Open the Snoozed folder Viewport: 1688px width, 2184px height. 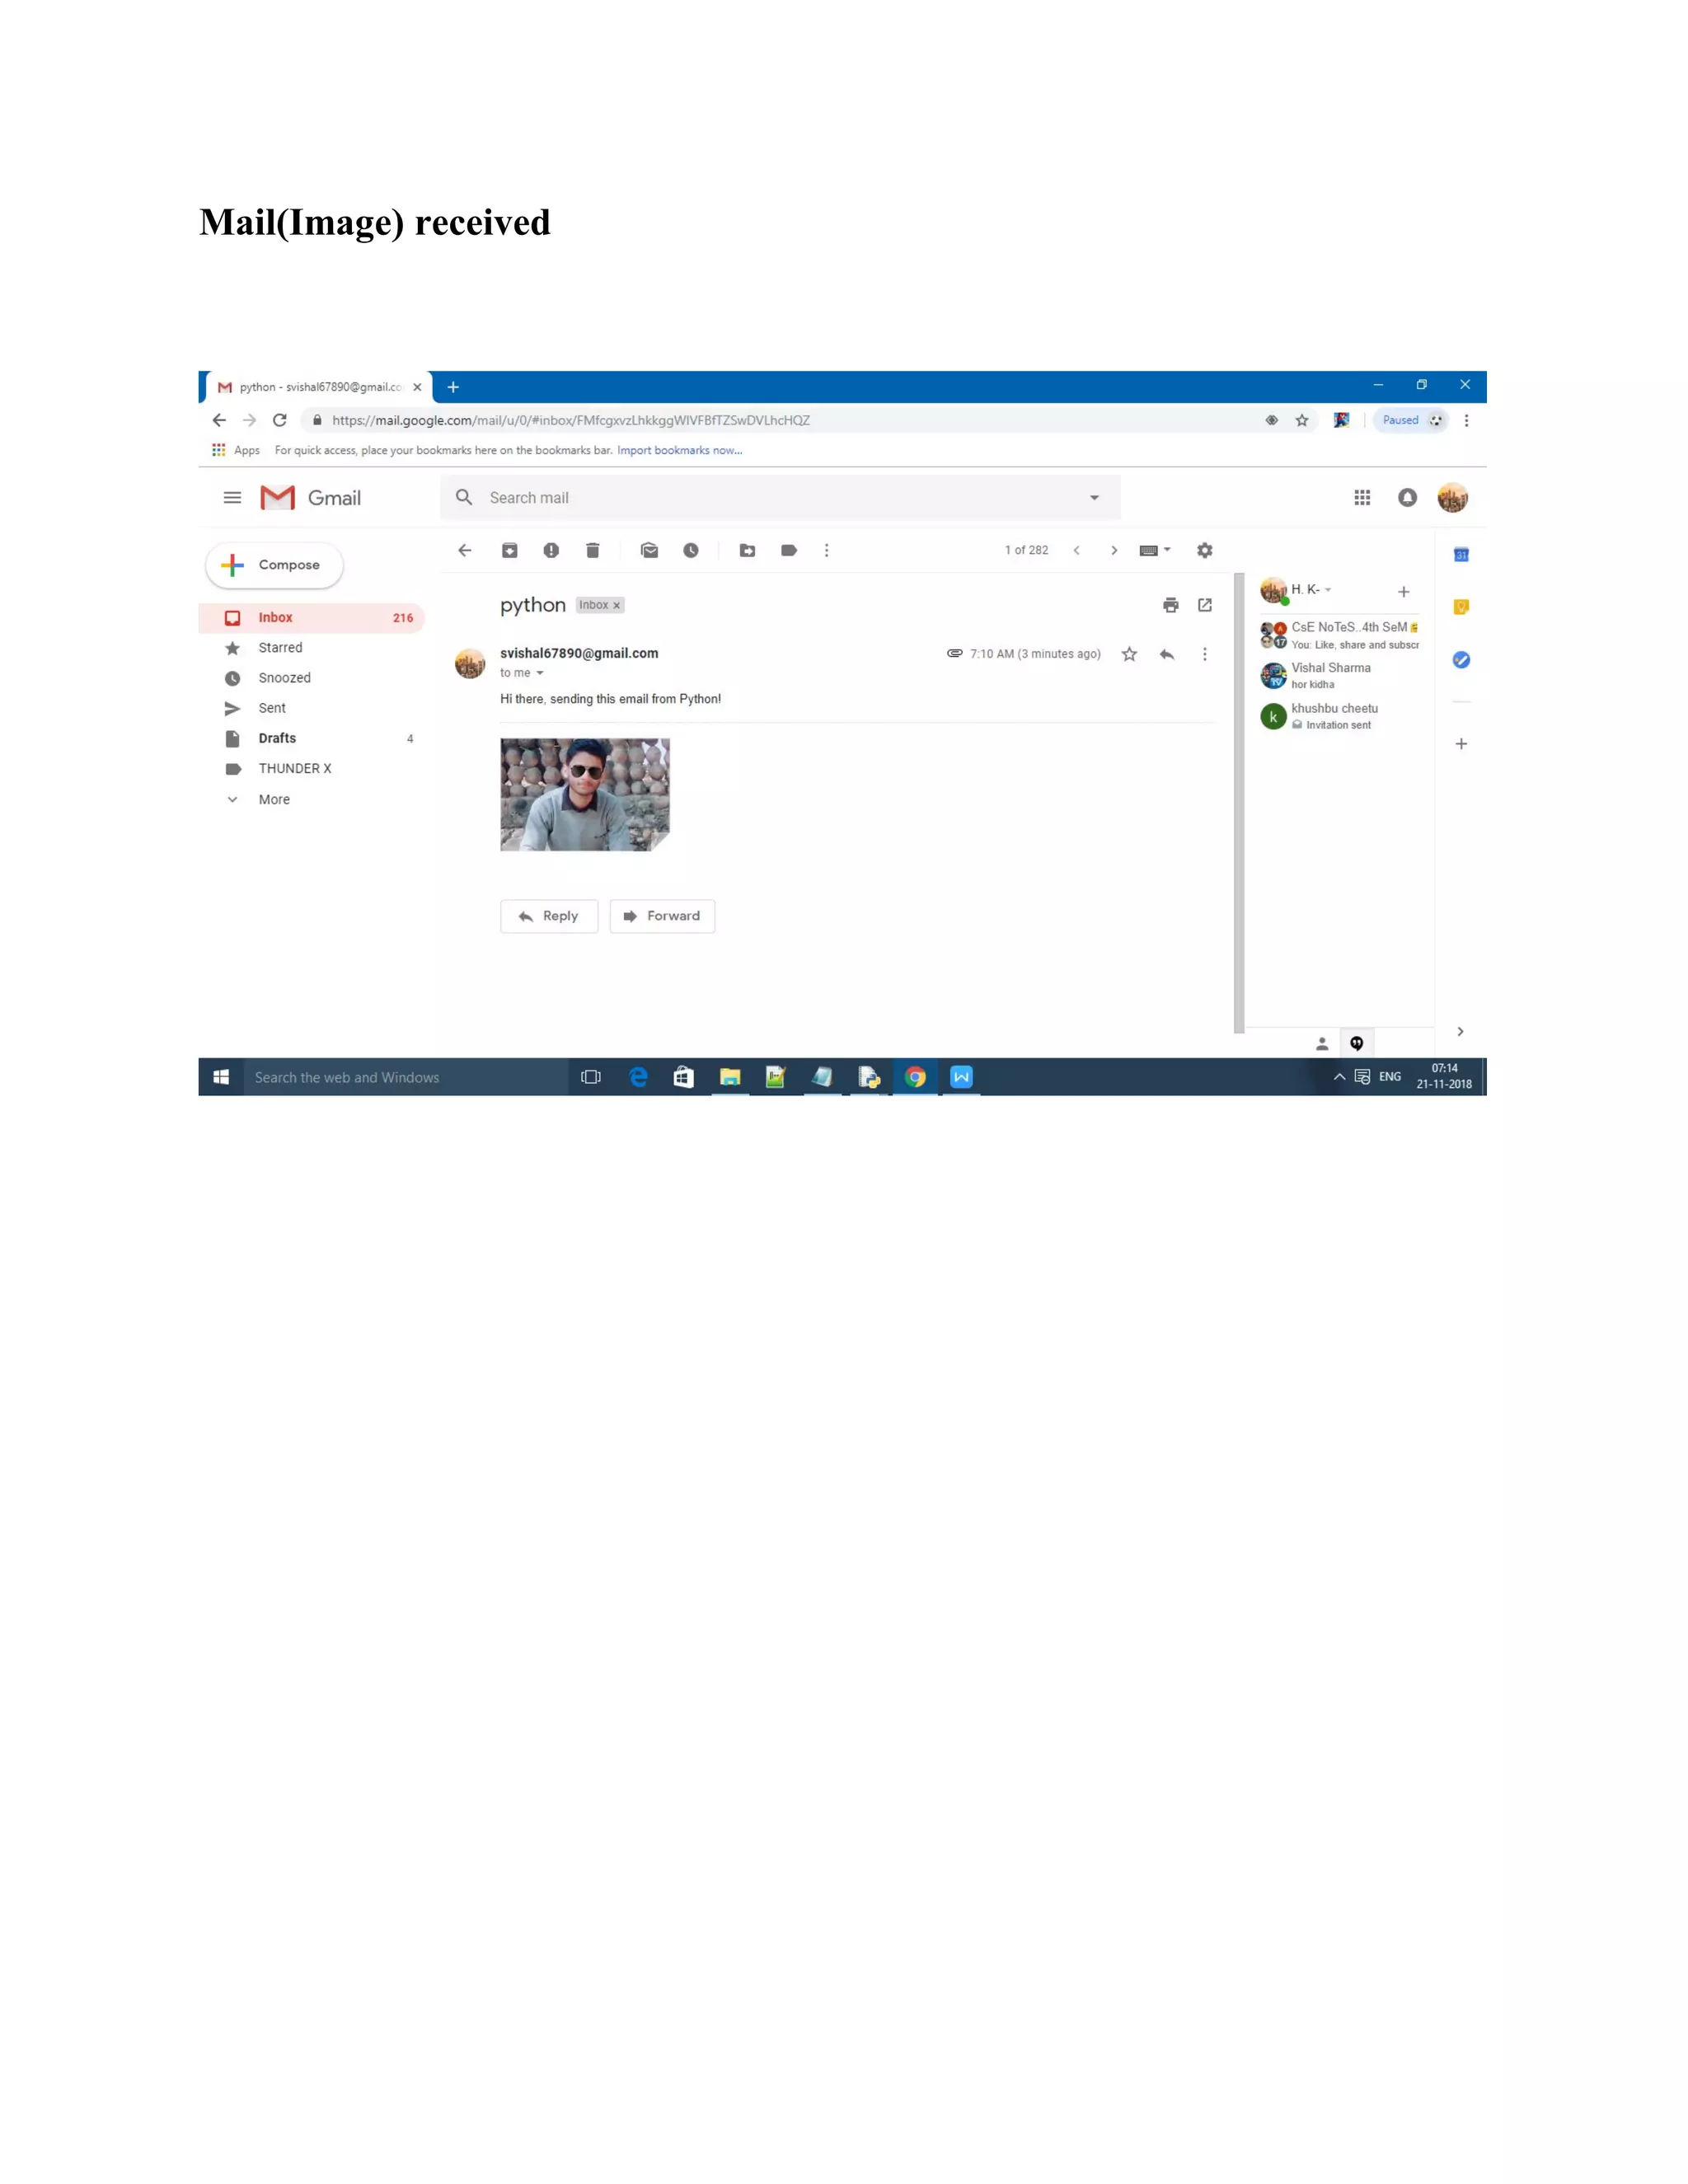click(x=312, y=678)
